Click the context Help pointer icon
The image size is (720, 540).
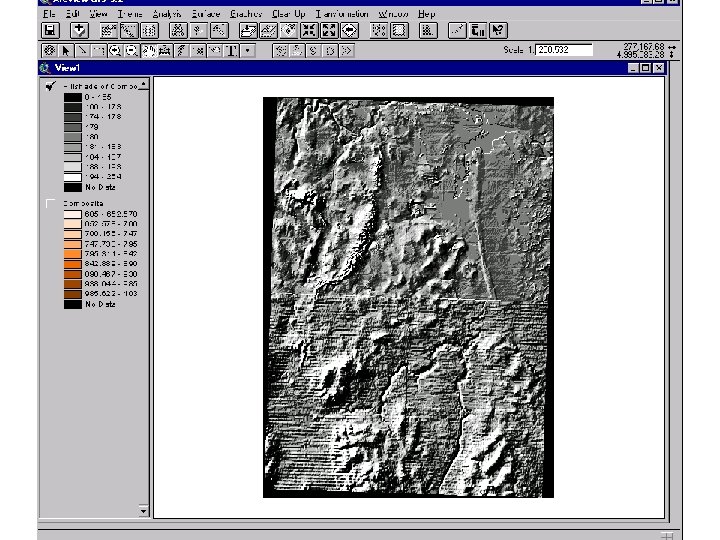(498, 31)
